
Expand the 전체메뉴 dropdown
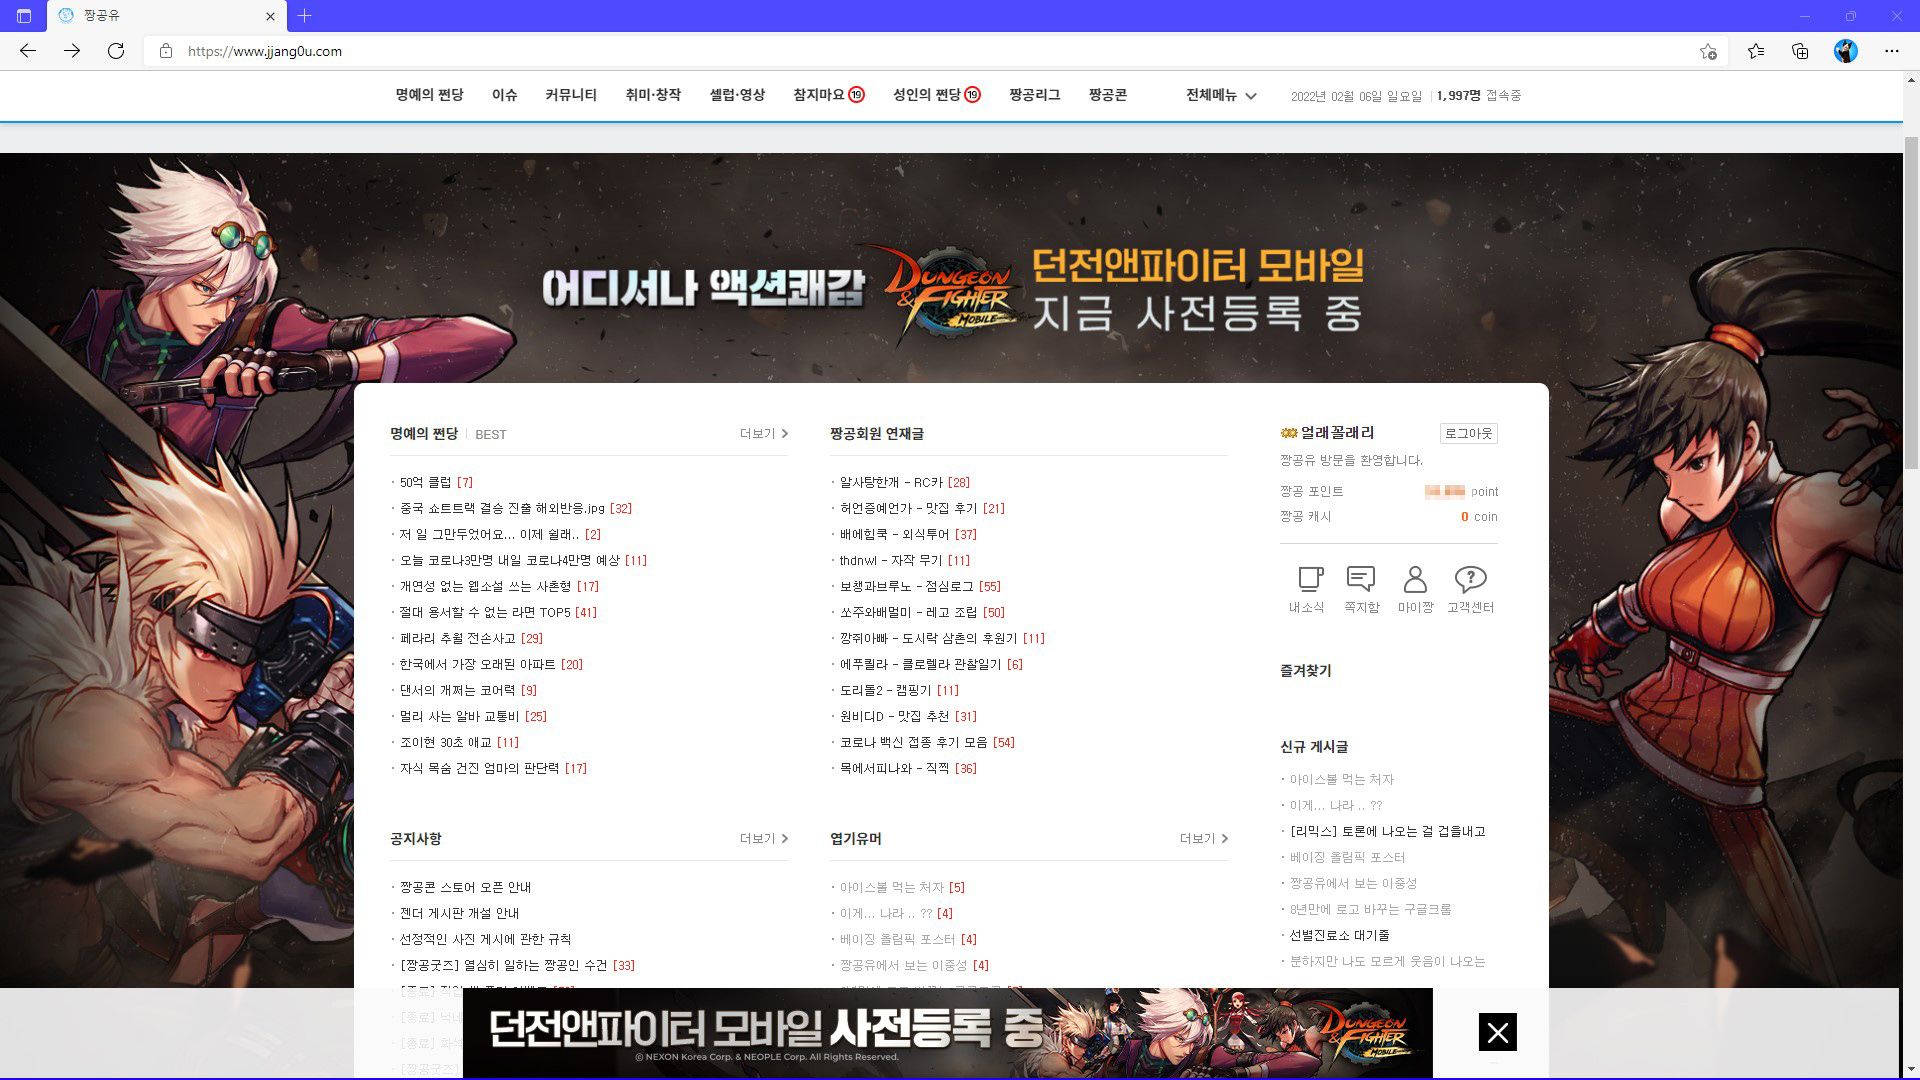click(x=1221, y=95)
